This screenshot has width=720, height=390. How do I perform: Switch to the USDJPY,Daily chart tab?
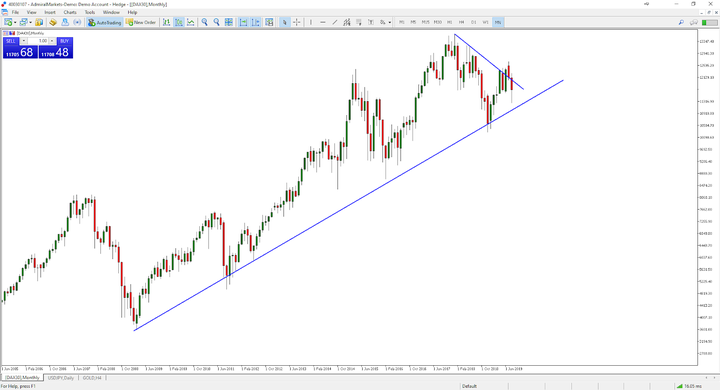(61, 378)
